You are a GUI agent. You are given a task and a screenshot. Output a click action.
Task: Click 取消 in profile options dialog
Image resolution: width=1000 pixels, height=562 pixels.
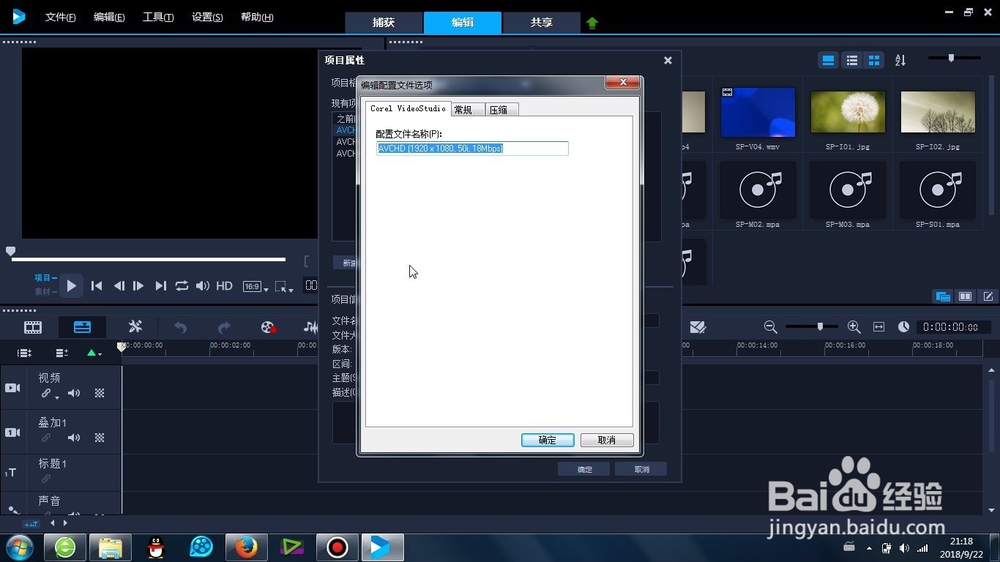point(607,440)
